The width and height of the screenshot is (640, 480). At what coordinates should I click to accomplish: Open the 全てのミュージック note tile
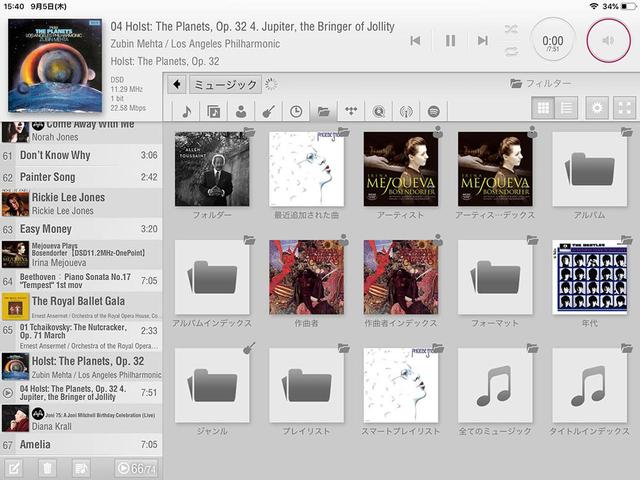(x=495, y=385)
